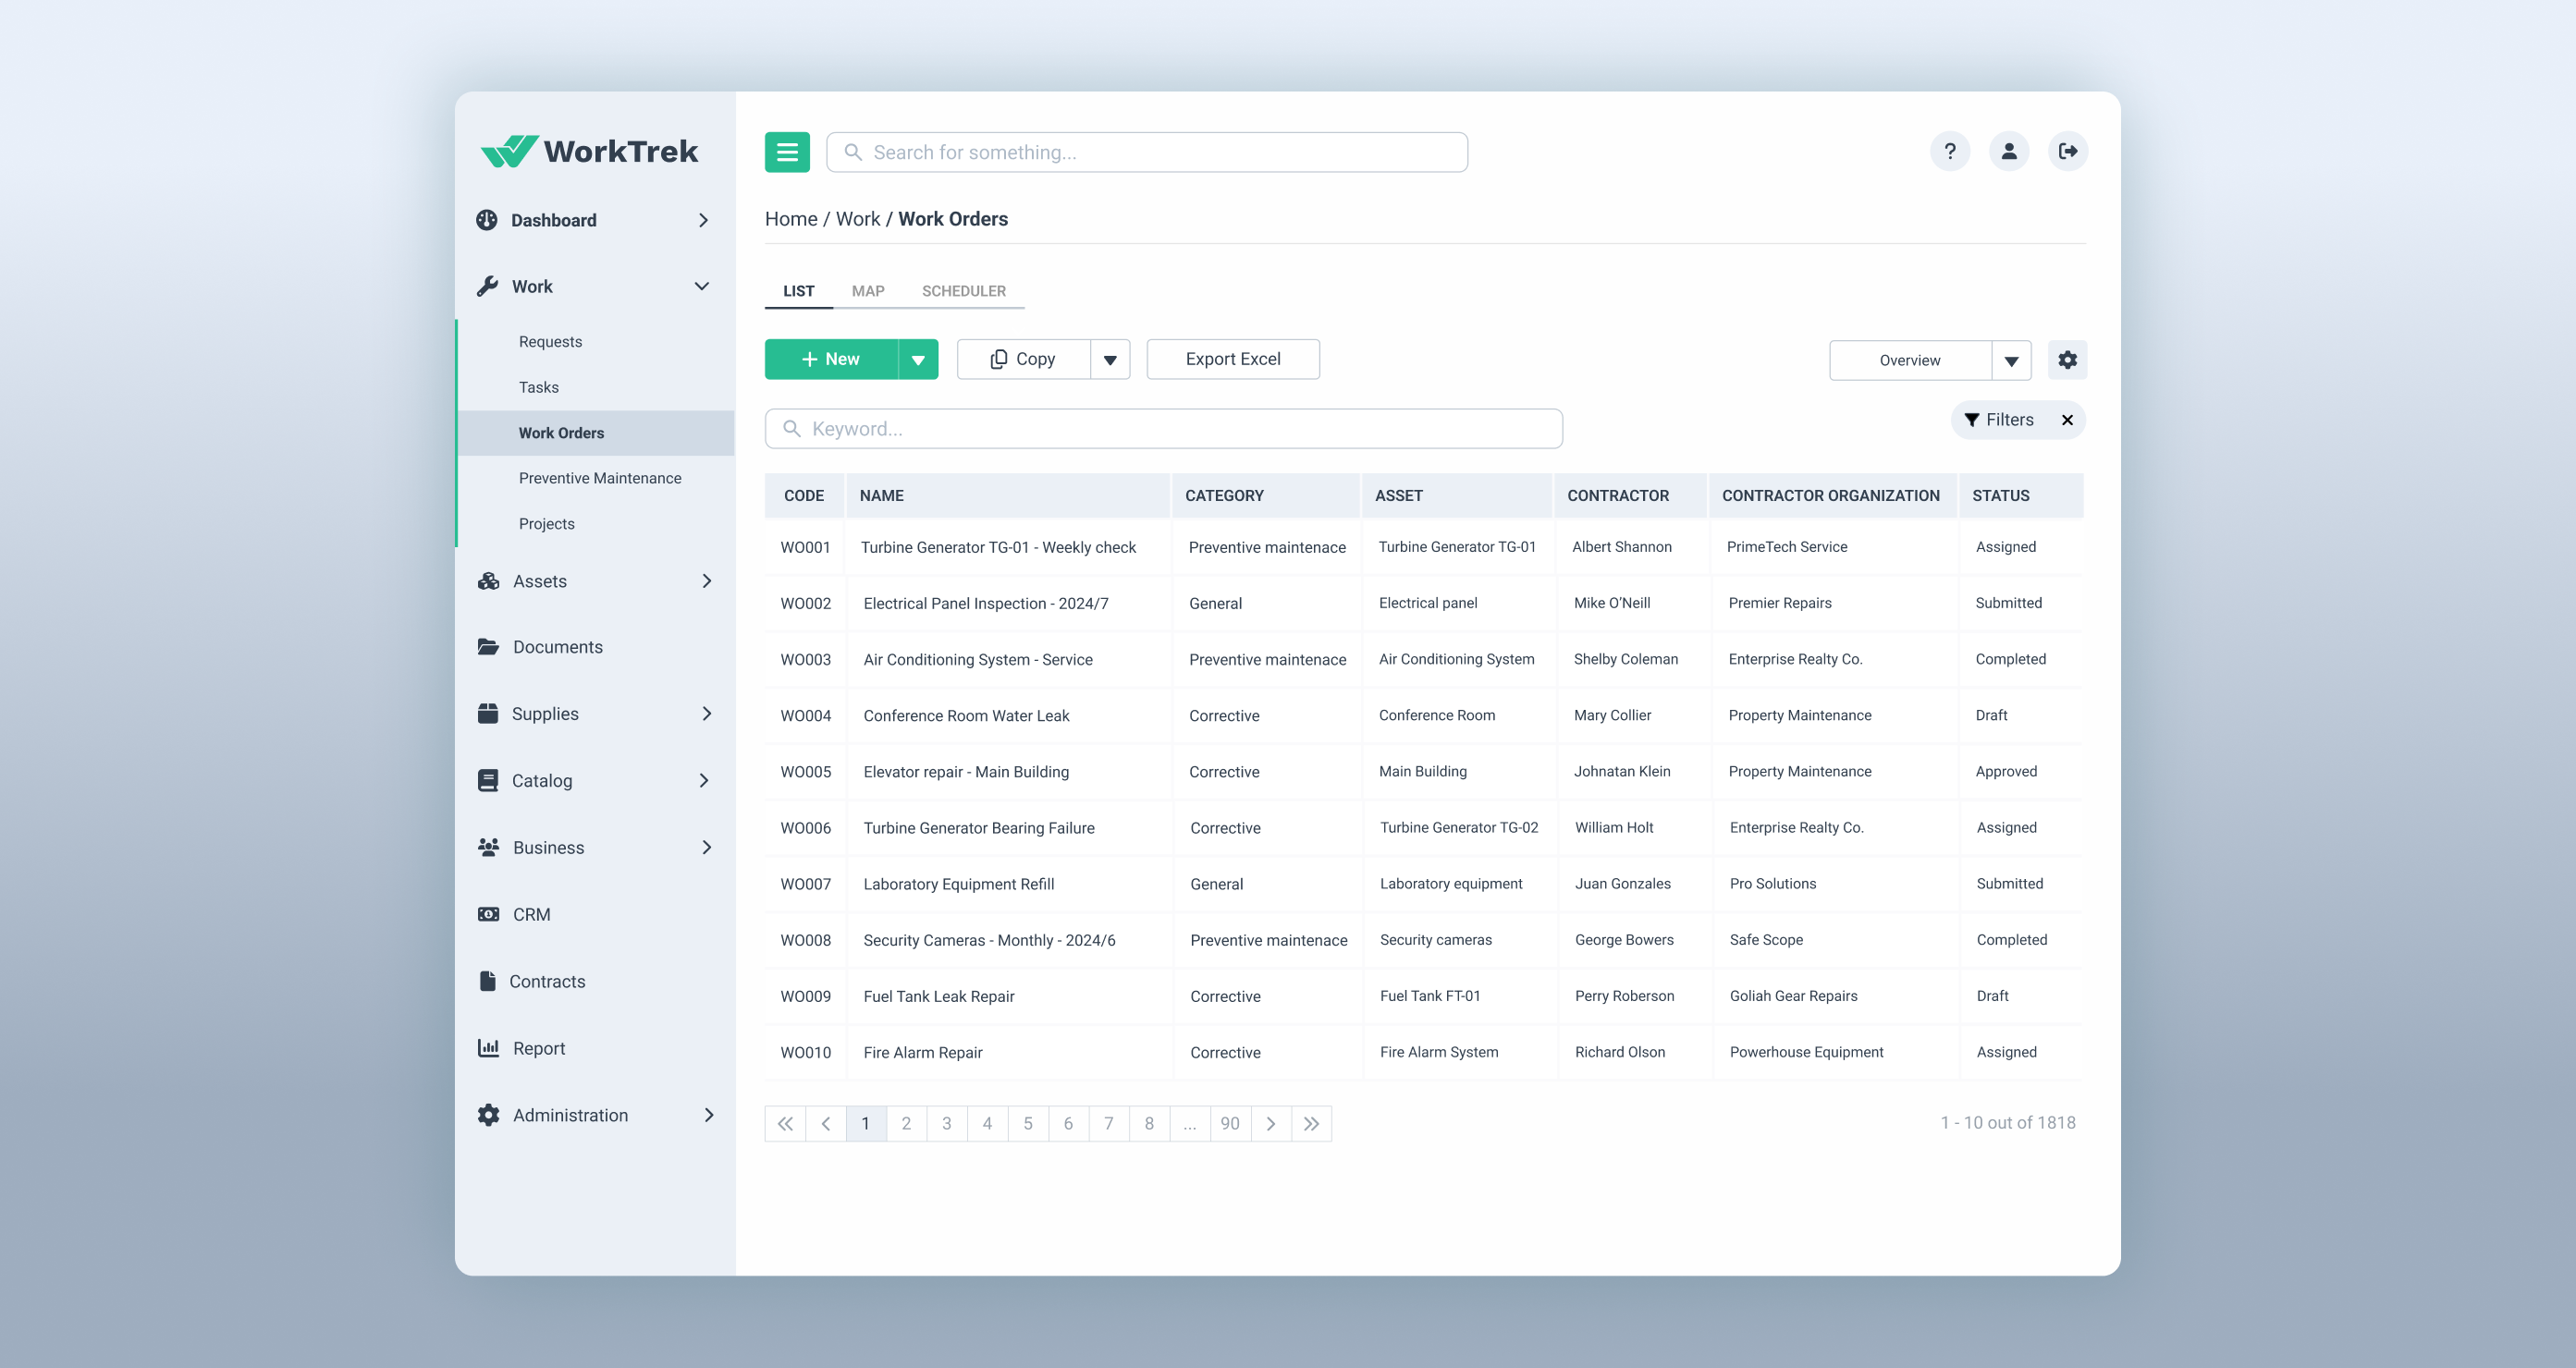Expand the Assets sidebar section
This screenshot has width=2576, height=1368.
tap(706, 581)
